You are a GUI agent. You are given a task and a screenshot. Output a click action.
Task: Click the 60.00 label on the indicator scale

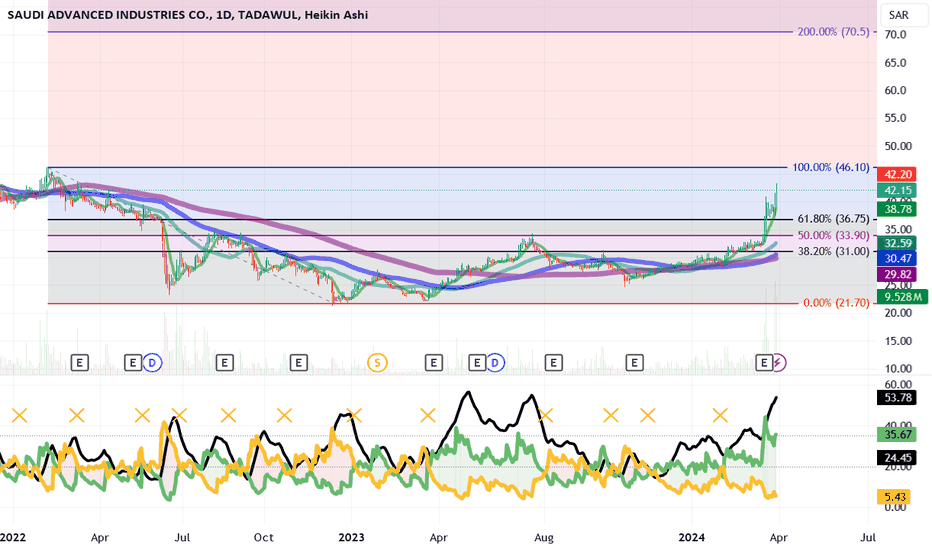pyautogui.click(x=898, y=384)
